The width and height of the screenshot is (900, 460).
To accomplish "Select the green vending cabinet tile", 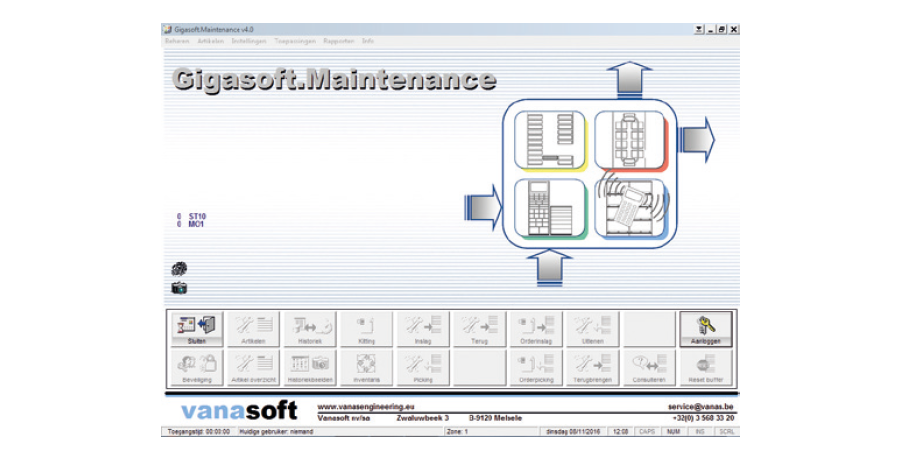I will point(550,208).
